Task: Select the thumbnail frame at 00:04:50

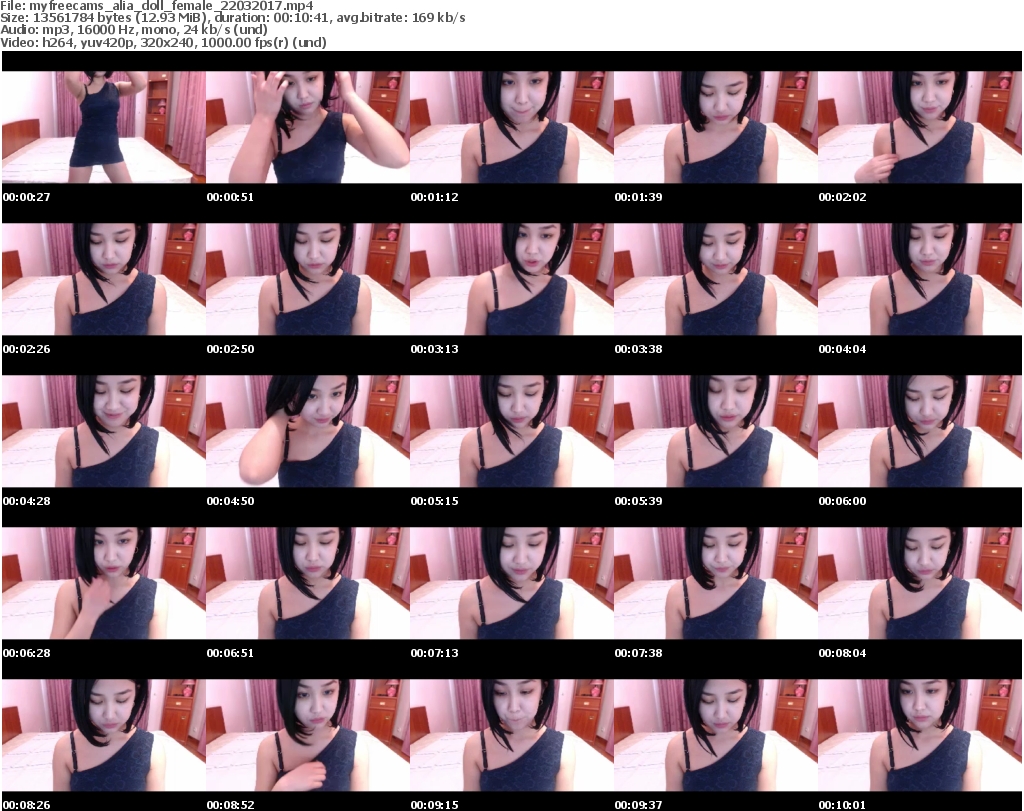Action: [308, 432]
